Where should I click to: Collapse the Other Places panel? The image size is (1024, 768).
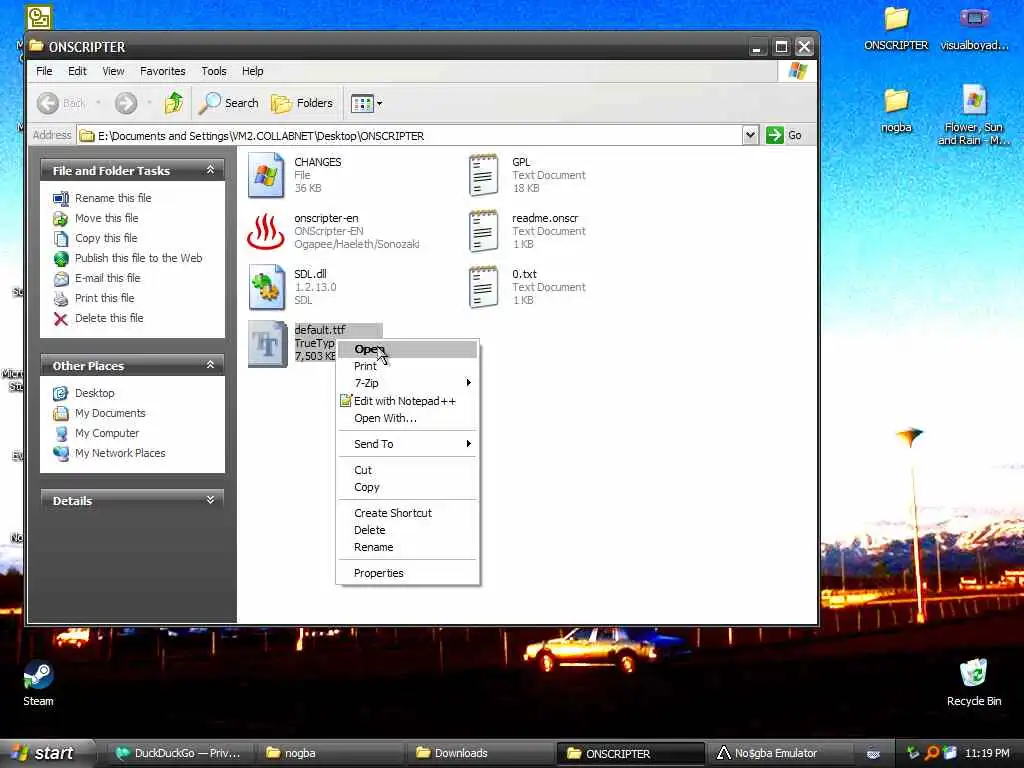(x=210, y=365)
